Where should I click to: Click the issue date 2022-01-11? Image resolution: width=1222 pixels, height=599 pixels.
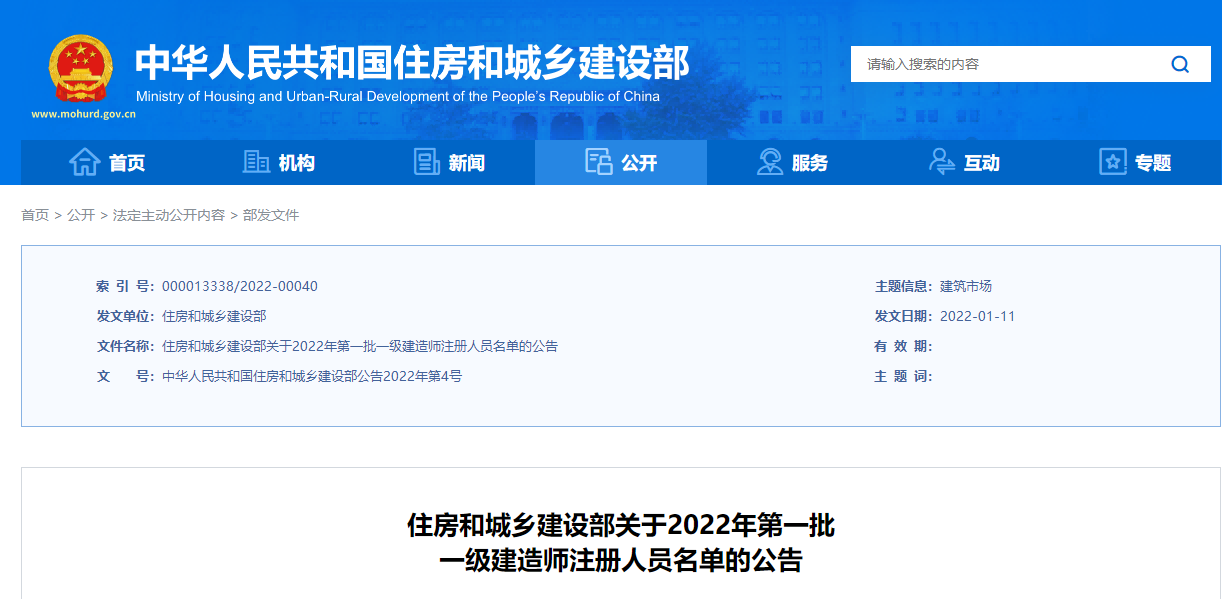978,316
